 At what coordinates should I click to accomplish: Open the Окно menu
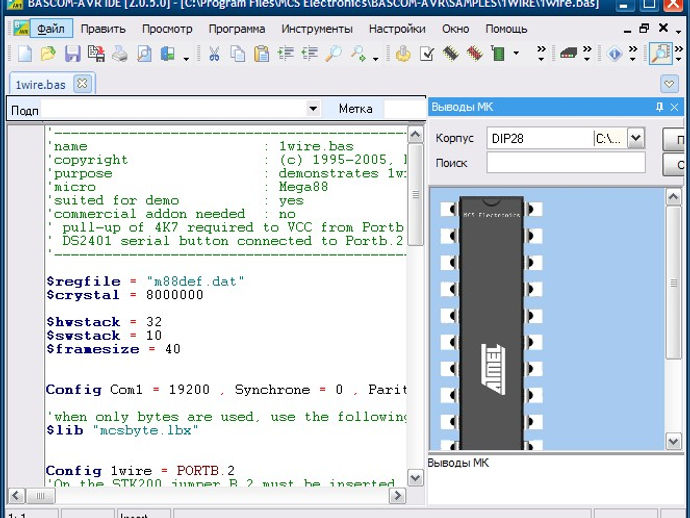tap(455, 29)
